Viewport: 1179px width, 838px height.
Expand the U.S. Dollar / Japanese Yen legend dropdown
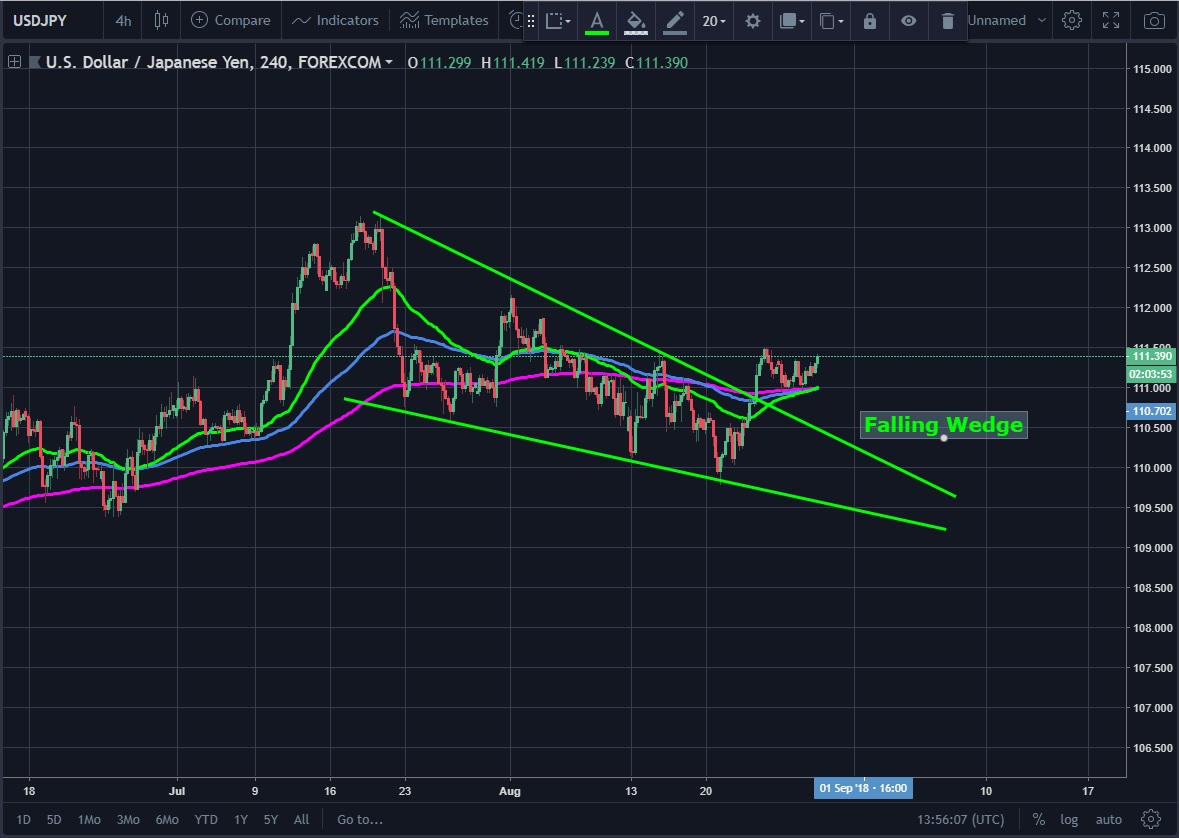[389, 63]
